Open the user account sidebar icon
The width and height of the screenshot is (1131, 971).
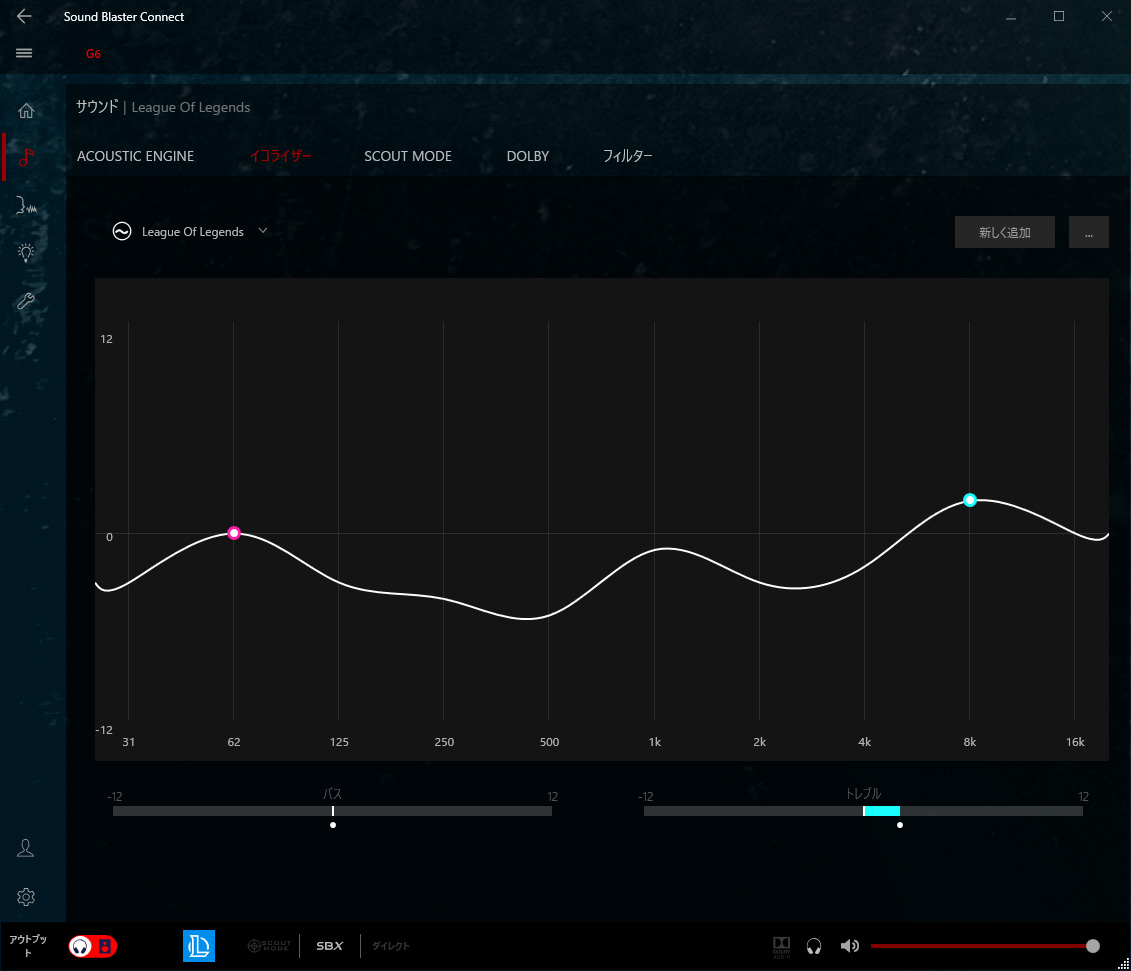25,848
